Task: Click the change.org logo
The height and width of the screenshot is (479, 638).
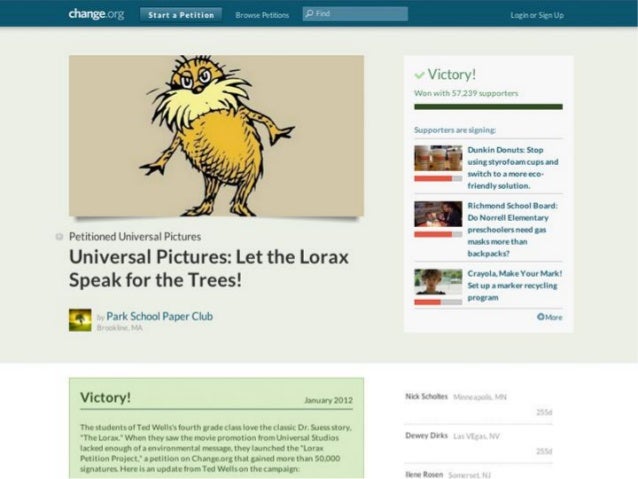Action: [x=96, y=14]
